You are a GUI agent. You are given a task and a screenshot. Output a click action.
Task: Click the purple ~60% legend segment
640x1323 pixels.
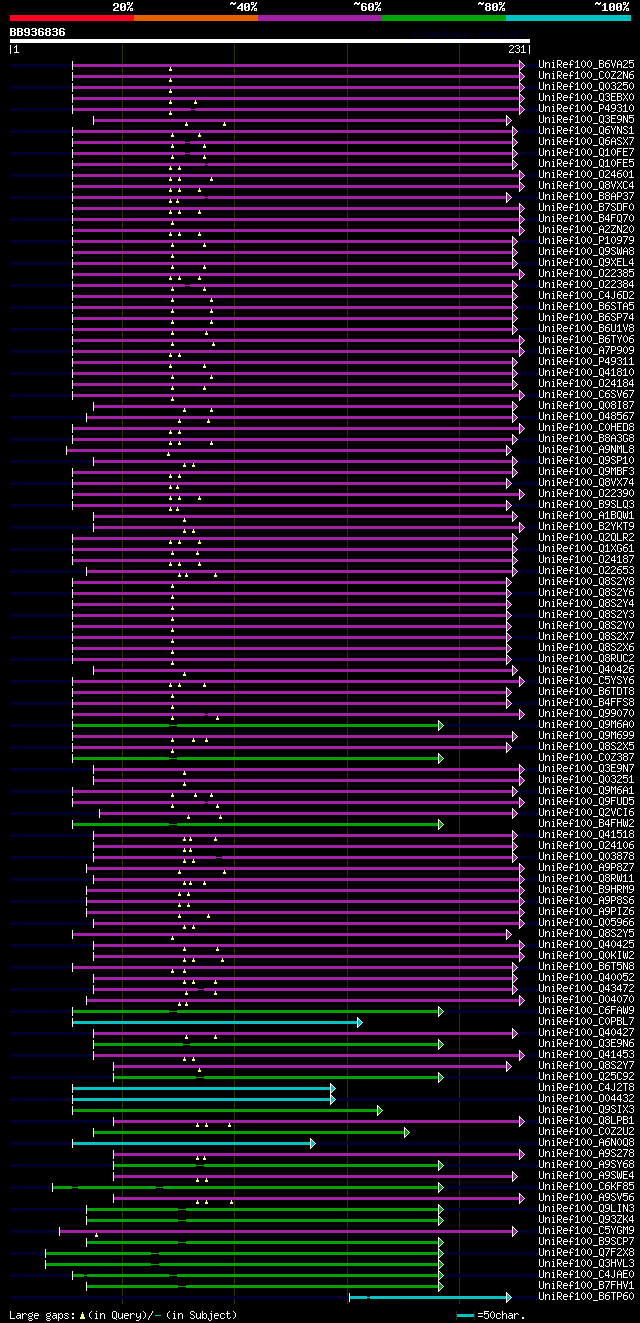click(320, 18)
